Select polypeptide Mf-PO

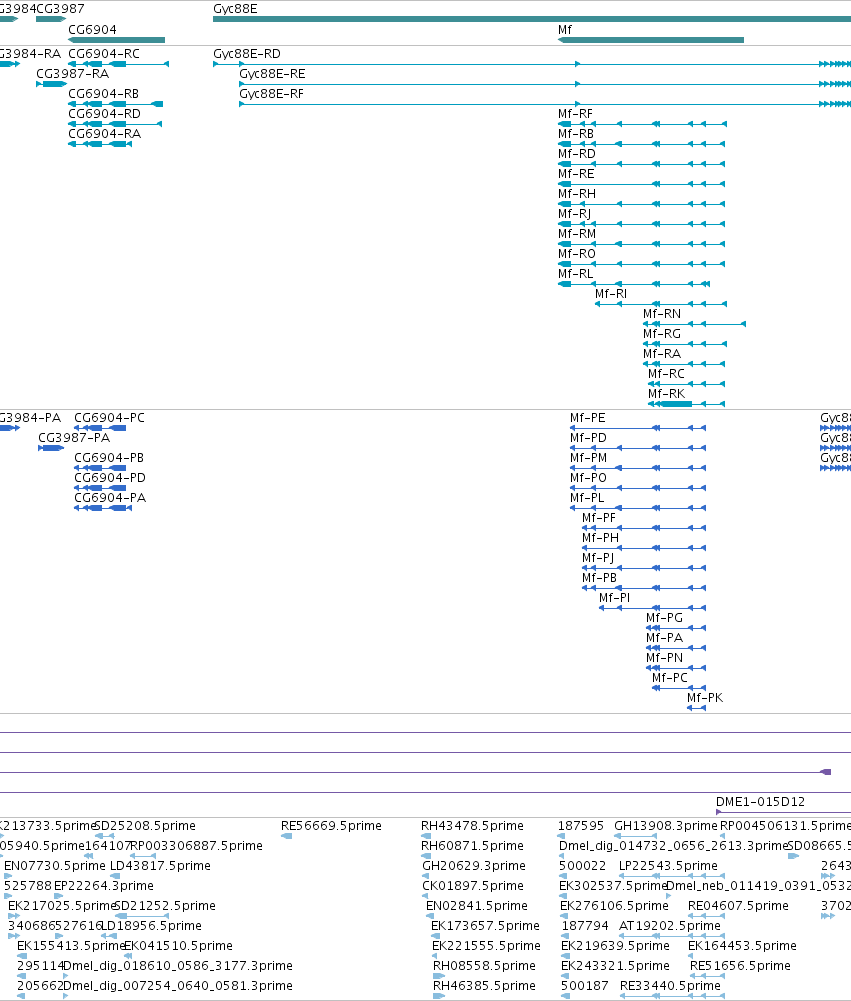(x=588, y=478)
